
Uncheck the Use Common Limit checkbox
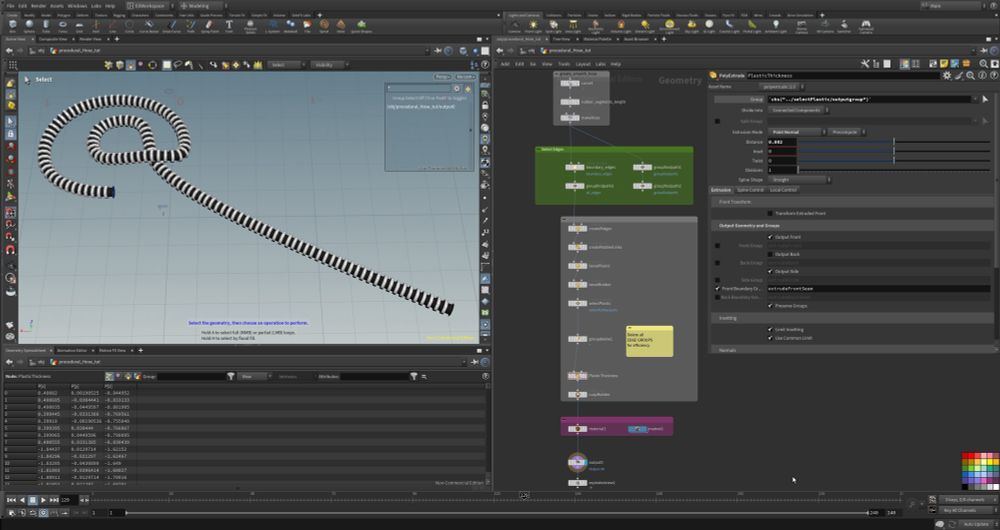point(770,337)
